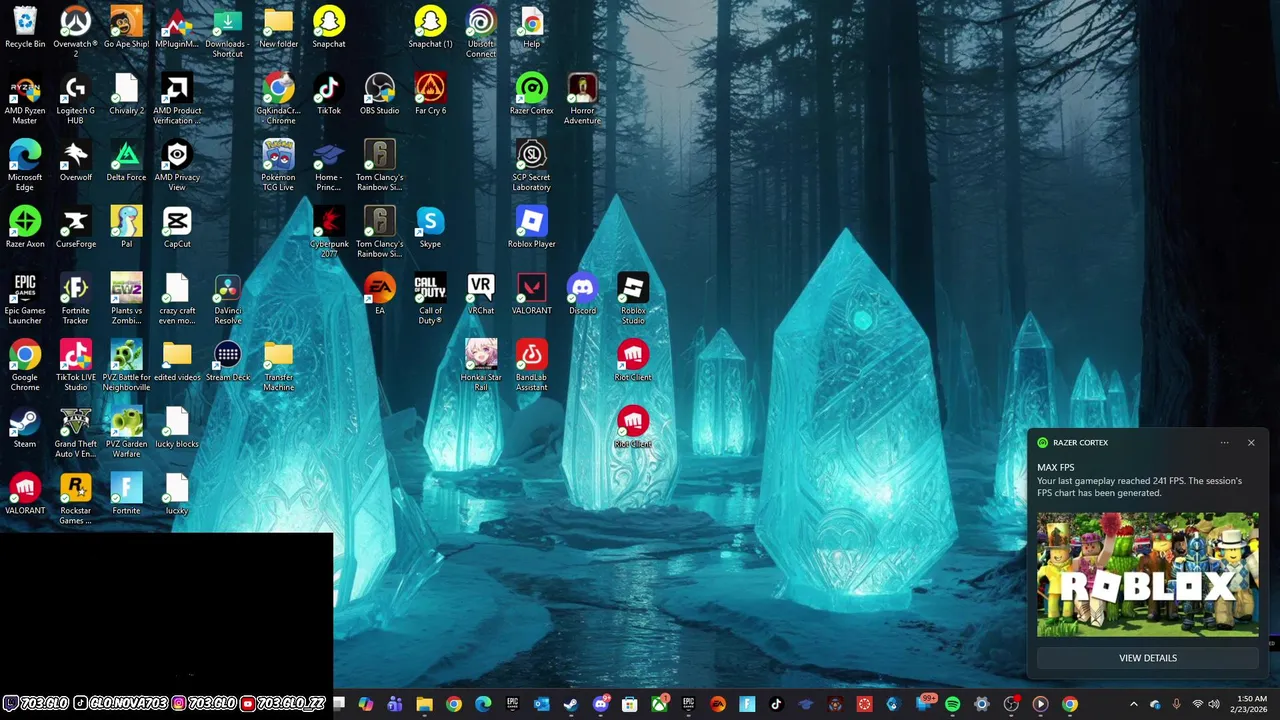Launch CurseForge from the desktop

tap(75, 227)
